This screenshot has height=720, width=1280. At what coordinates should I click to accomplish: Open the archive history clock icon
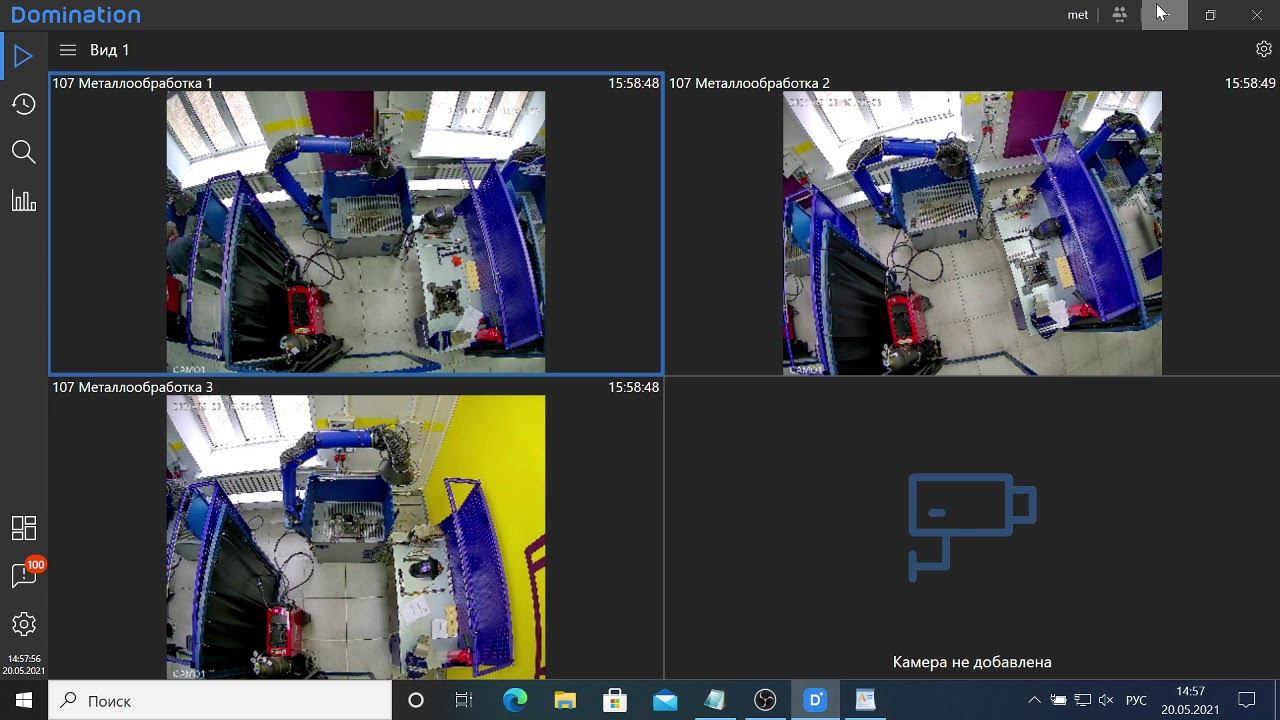pos(23,104)
